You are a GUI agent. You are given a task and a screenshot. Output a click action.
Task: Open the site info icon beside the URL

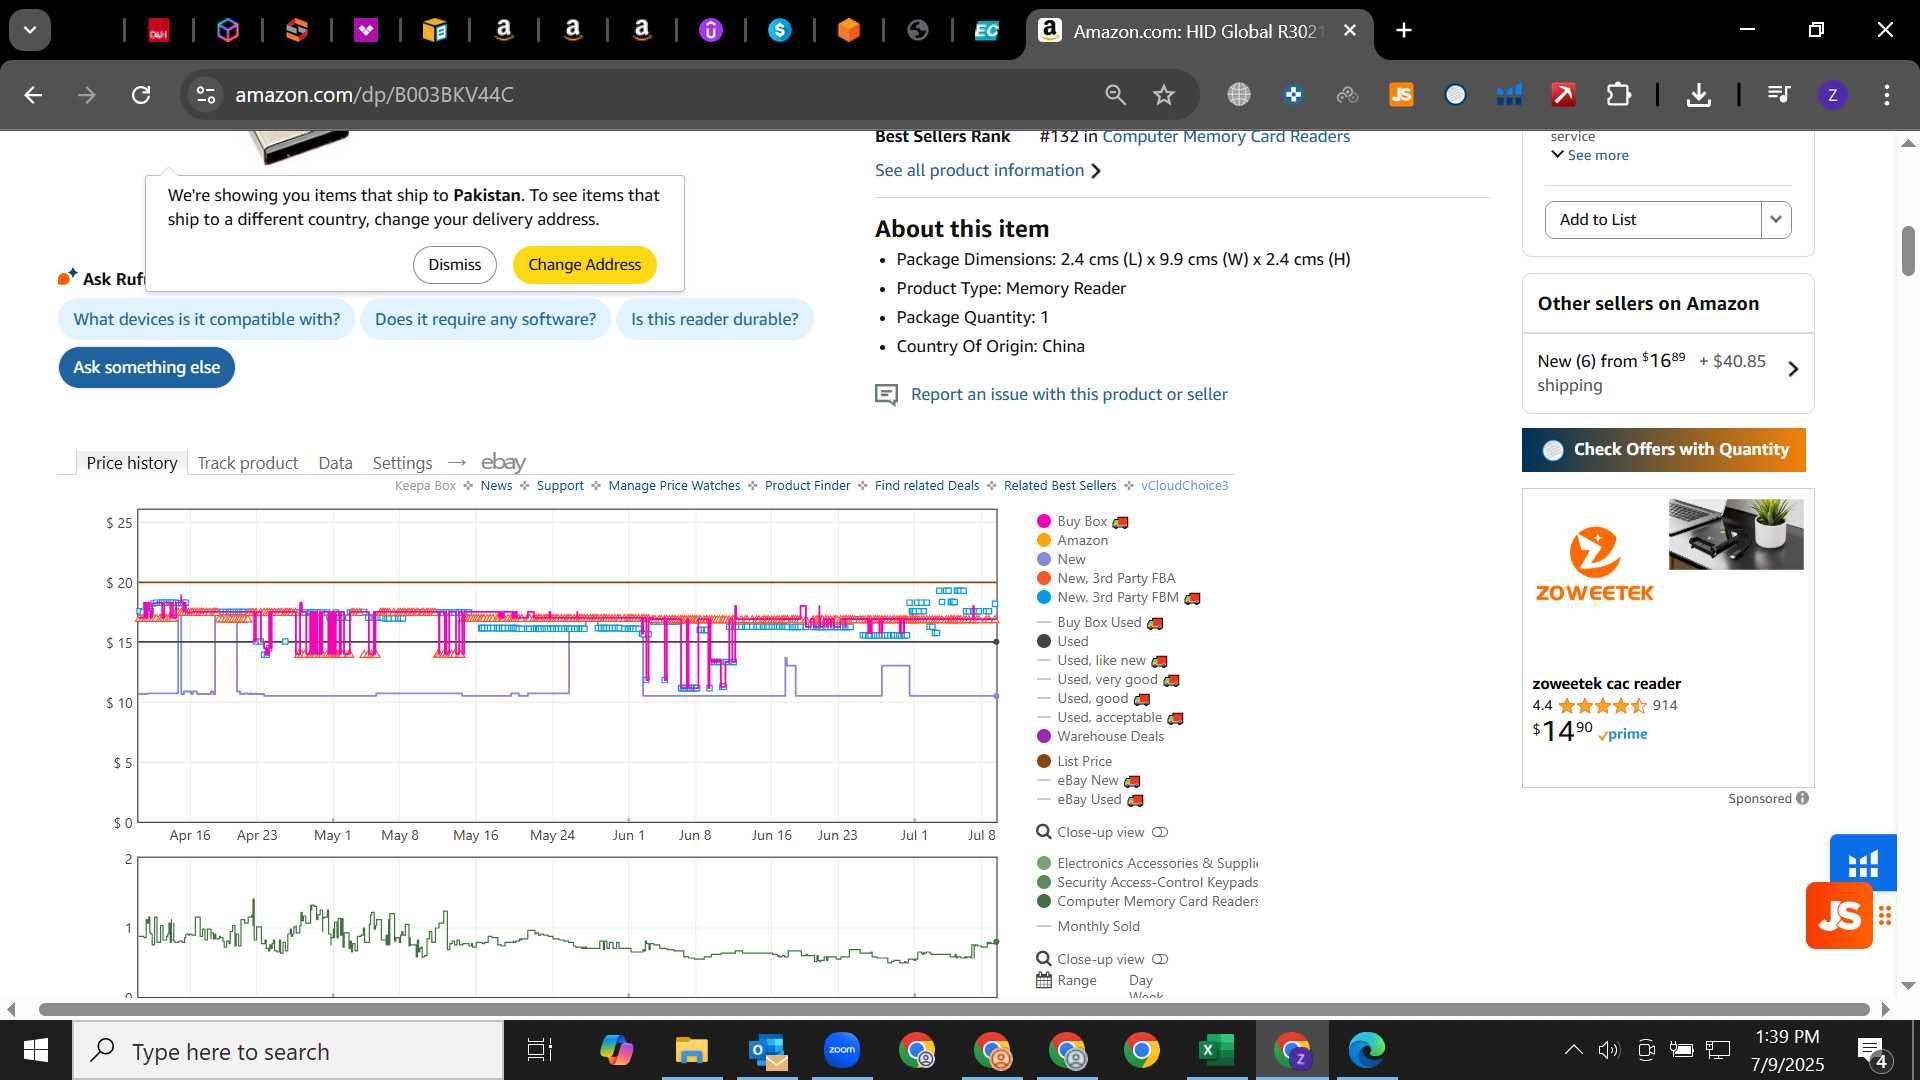pyautogui.click(x=206, y=95)
